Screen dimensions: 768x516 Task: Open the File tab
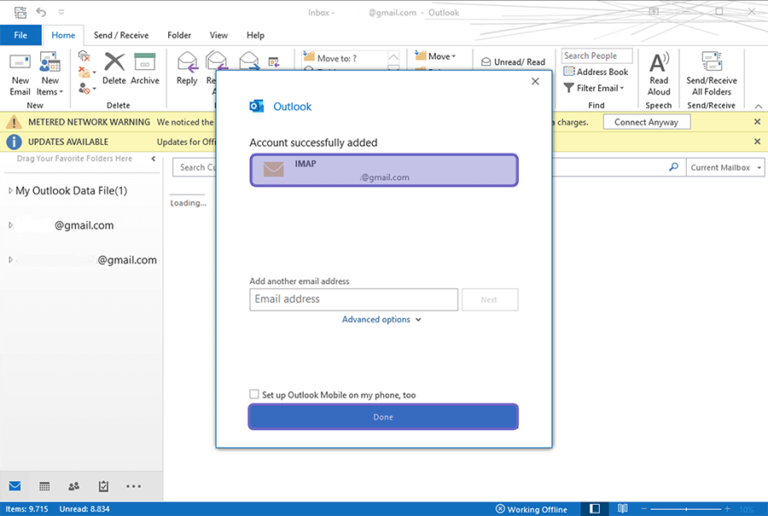point(21,35)
